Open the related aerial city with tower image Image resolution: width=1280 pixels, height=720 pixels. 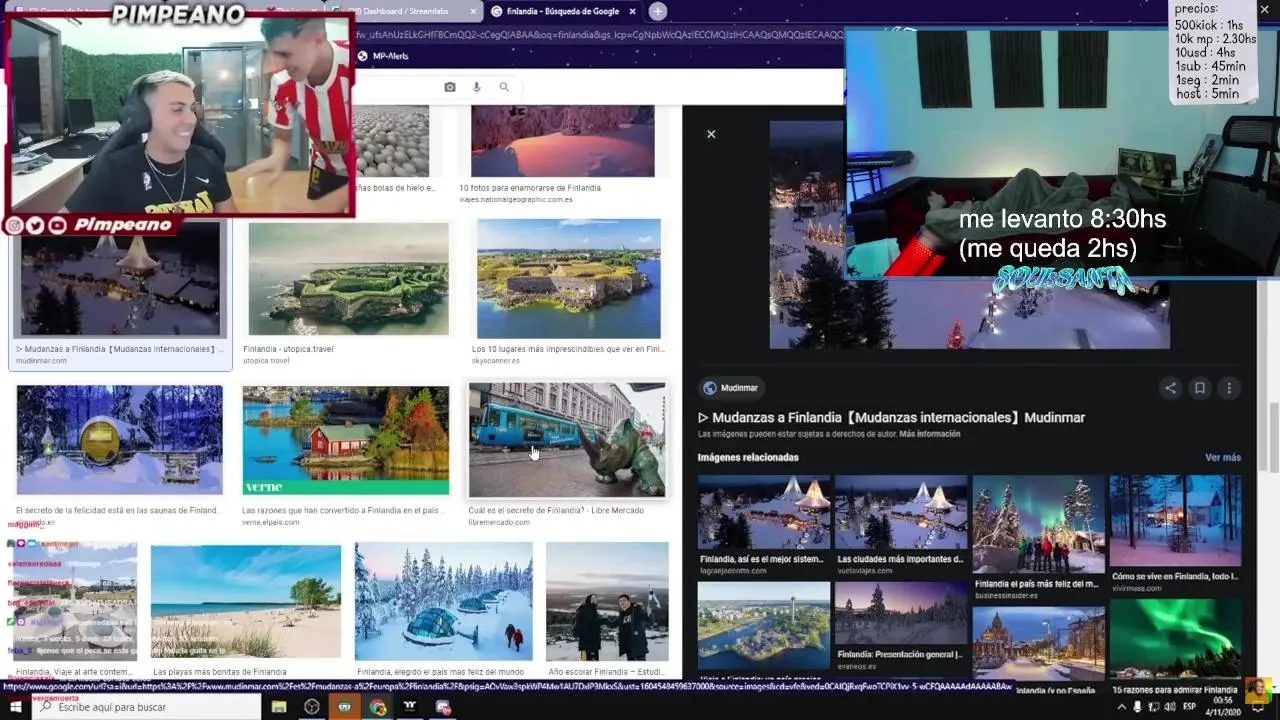tap(764, 625)
